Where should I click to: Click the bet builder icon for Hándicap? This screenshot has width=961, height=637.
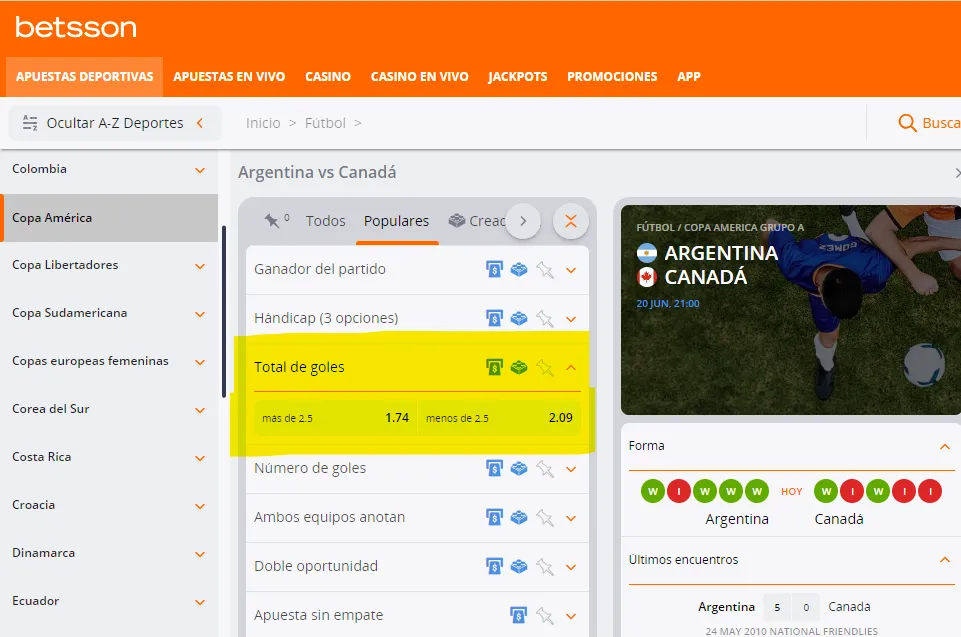click(x=519, y=318)
